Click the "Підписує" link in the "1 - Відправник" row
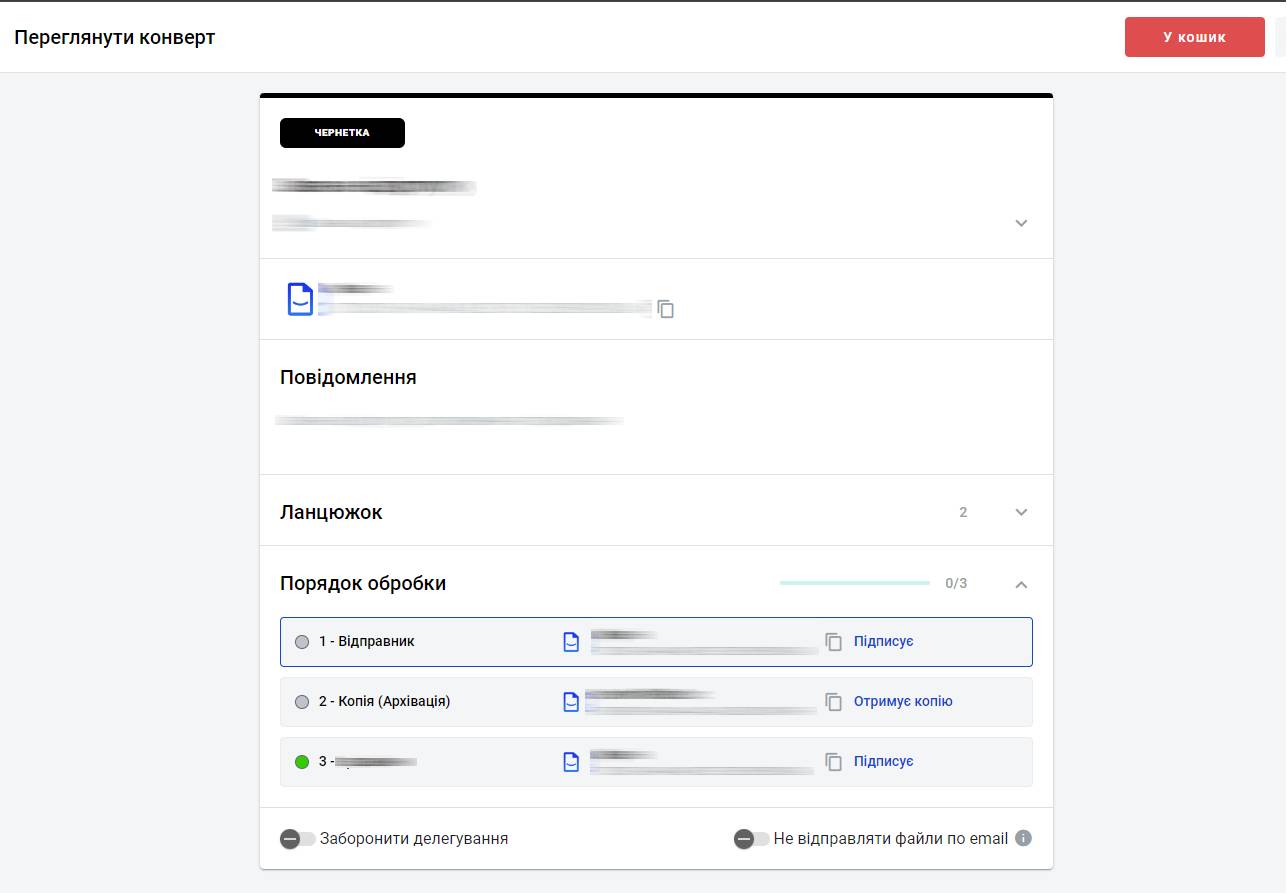The height and width of the screenshot is (893, 1287). [x=884, y=642]
